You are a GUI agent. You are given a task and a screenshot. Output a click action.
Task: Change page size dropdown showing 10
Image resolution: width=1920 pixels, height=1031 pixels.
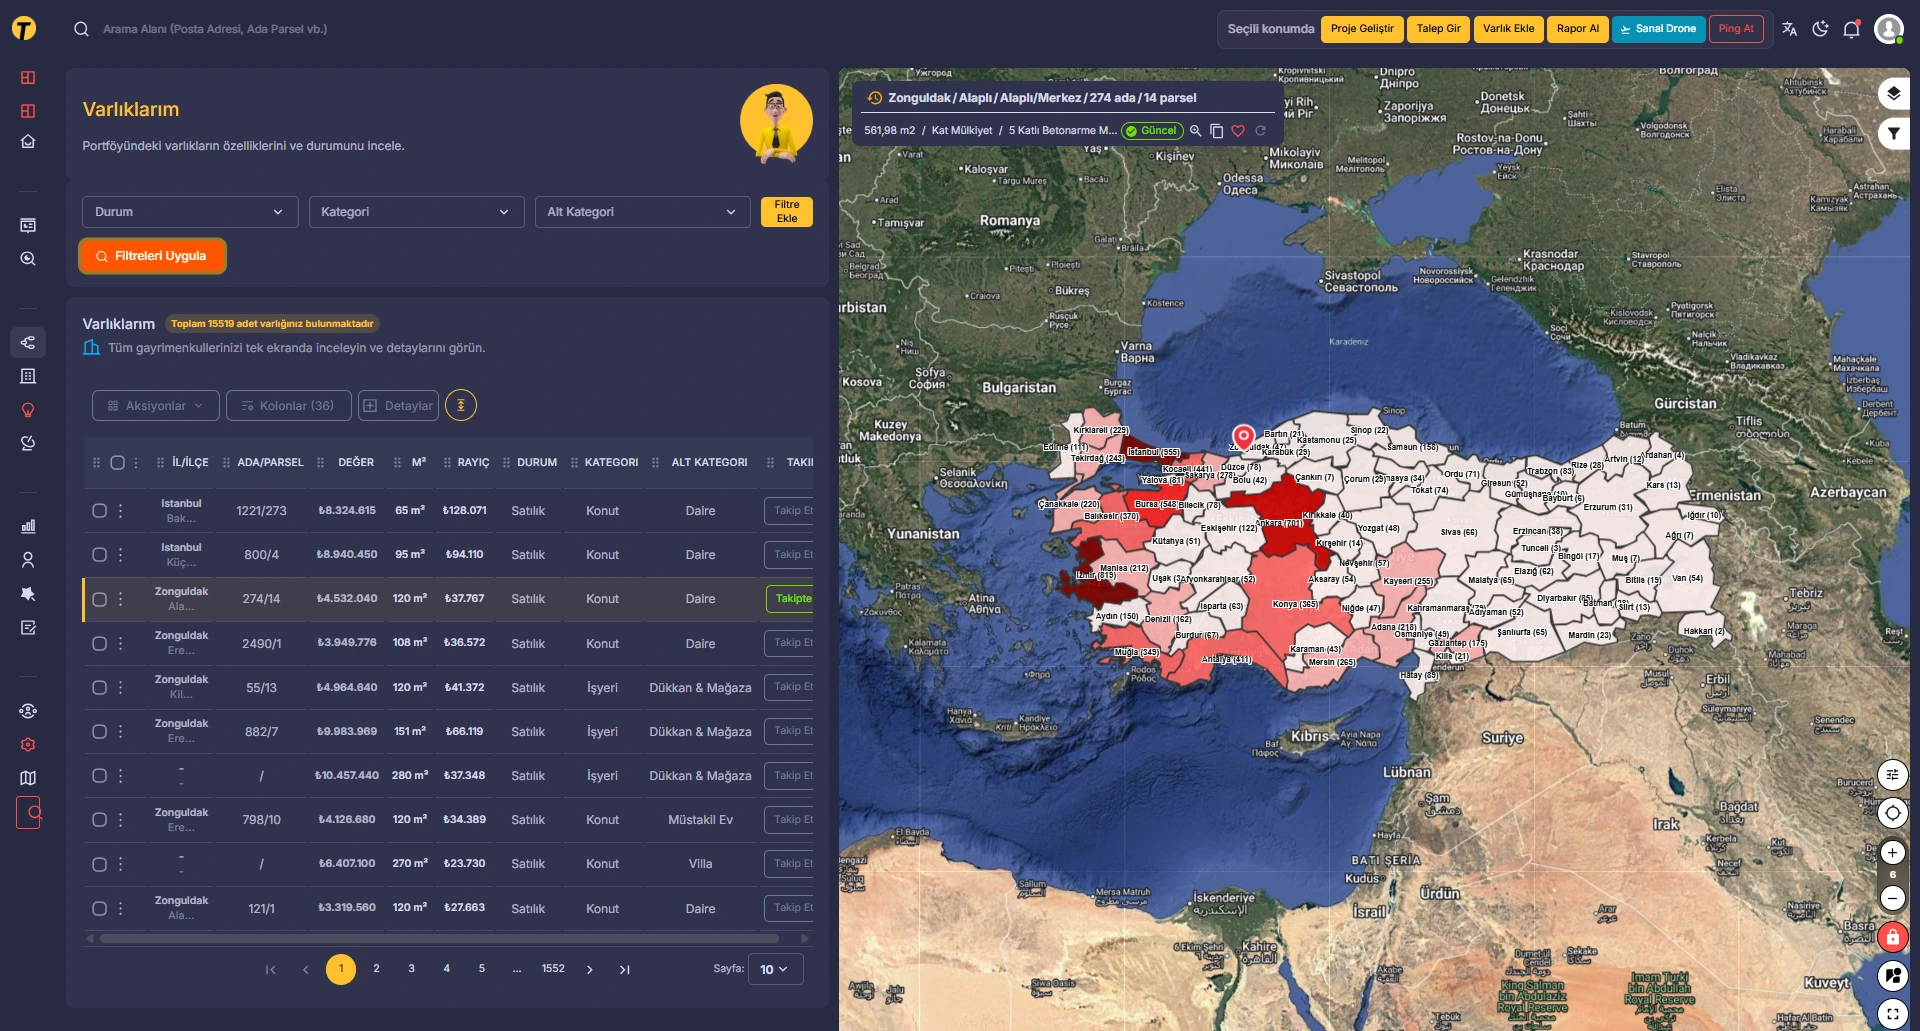coord(774,969)
